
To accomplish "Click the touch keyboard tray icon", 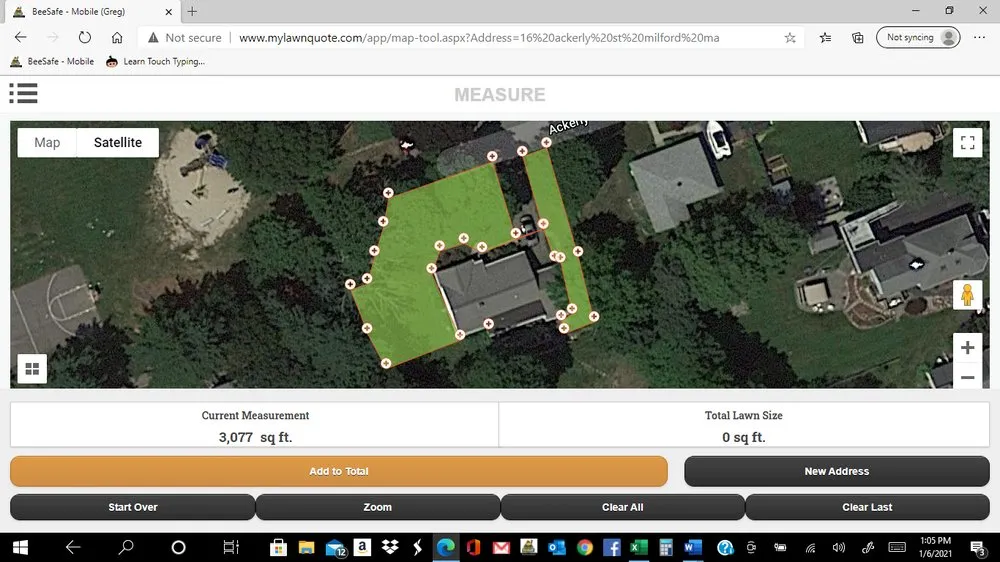I will tap(897, 547).
